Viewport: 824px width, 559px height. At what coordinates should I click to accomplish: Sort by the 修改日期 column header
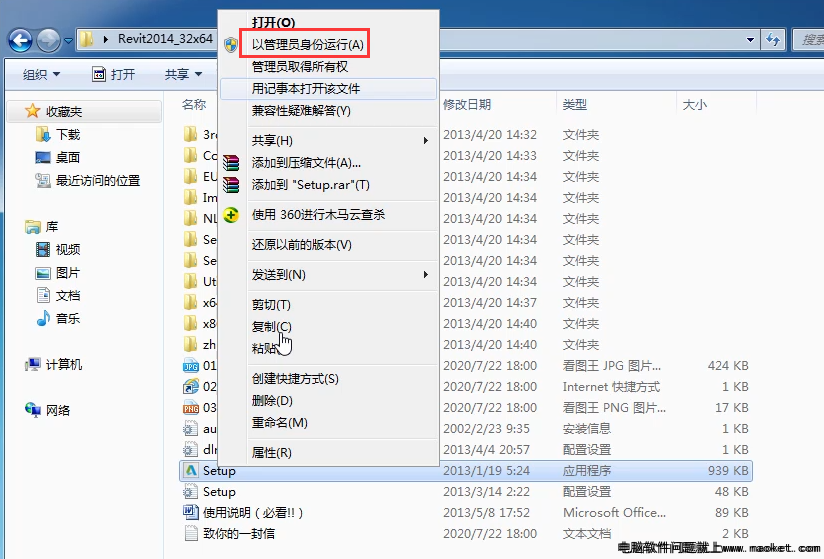click(467, 105)
